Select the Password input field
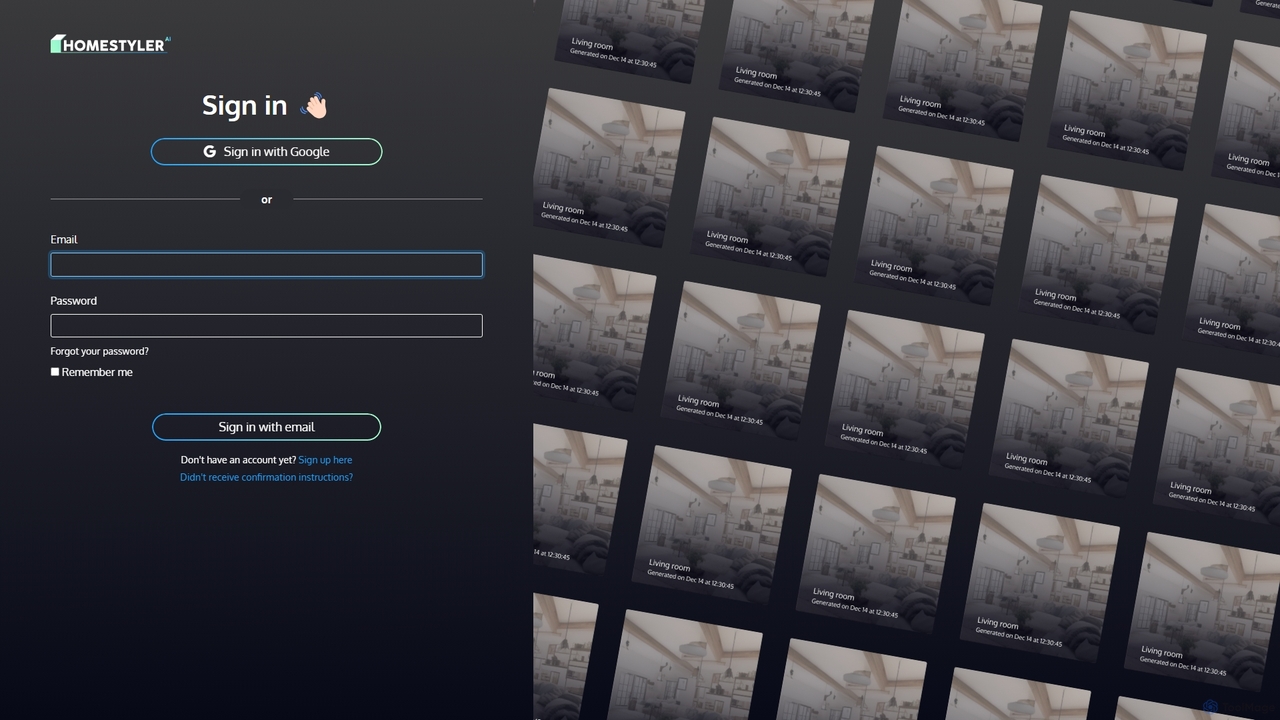The height and width of the screenshot is (720, 1280). tap(266, 325)
